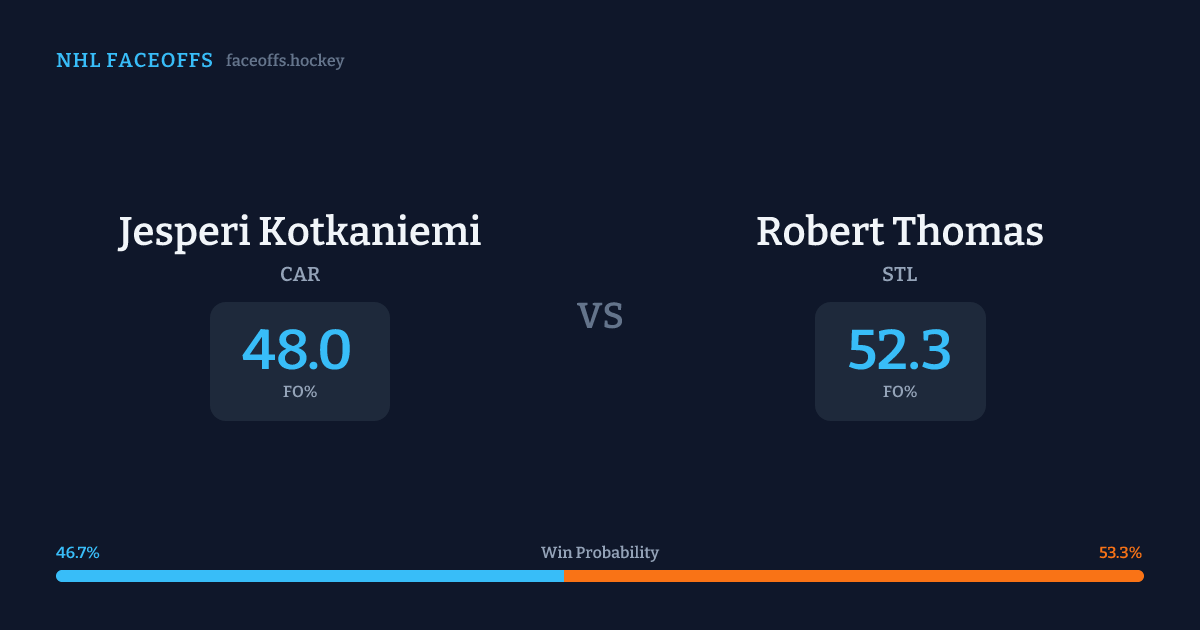Click the far right end of the probability bar
The image size is (1200, 630).
coord(1140,576)
